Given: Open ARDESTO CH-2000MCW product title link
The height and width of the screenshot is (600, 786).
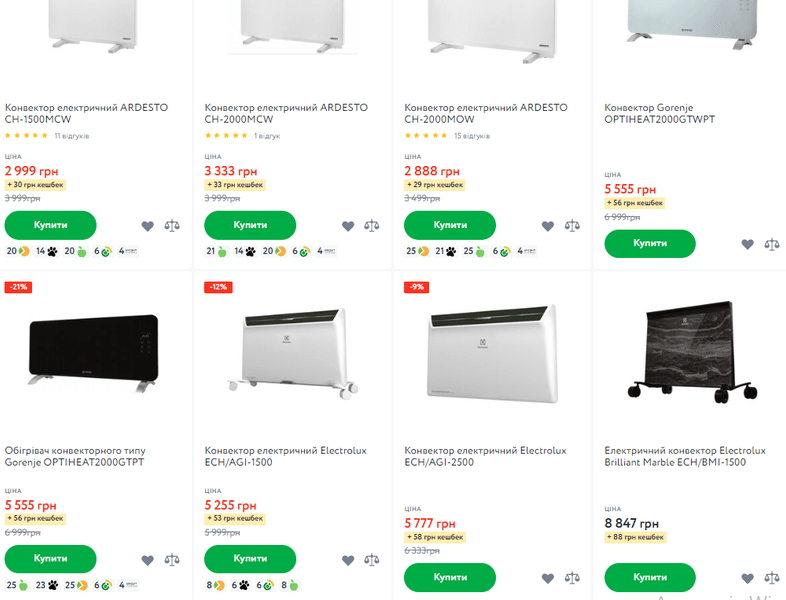Looking at the screenshot, I should pyautogui.click(x=285, y=113).
